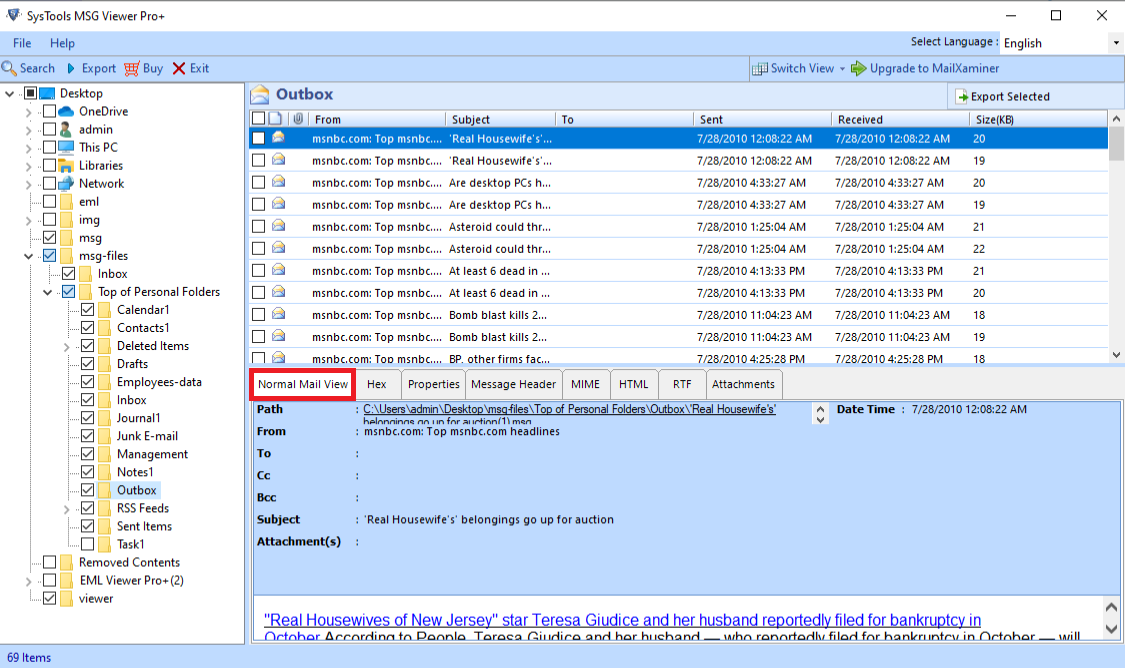
Task: Uncheck the Sent Items folder checkbox
Action: [x=88, y=526]
